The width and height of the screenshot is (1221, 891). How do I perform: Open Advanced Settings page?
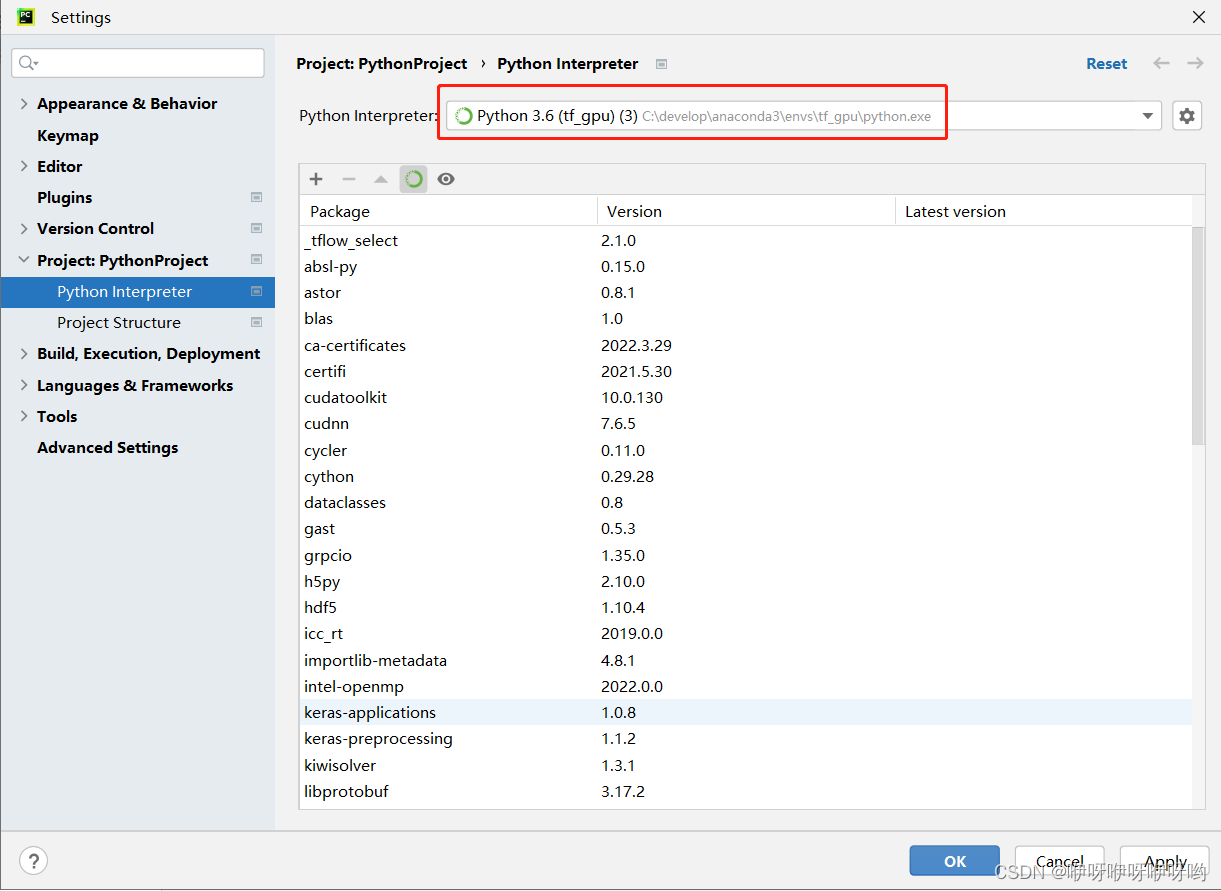[x=108, y=448]
